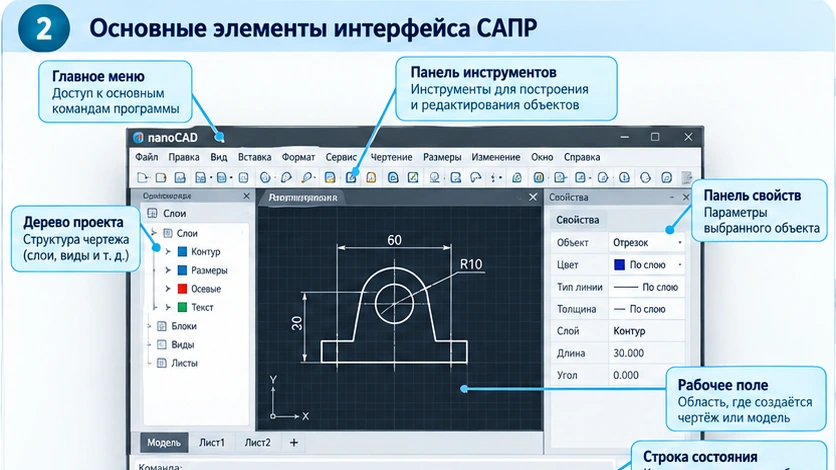Click the third toolbar icon, Save drawing

[180, 177]
